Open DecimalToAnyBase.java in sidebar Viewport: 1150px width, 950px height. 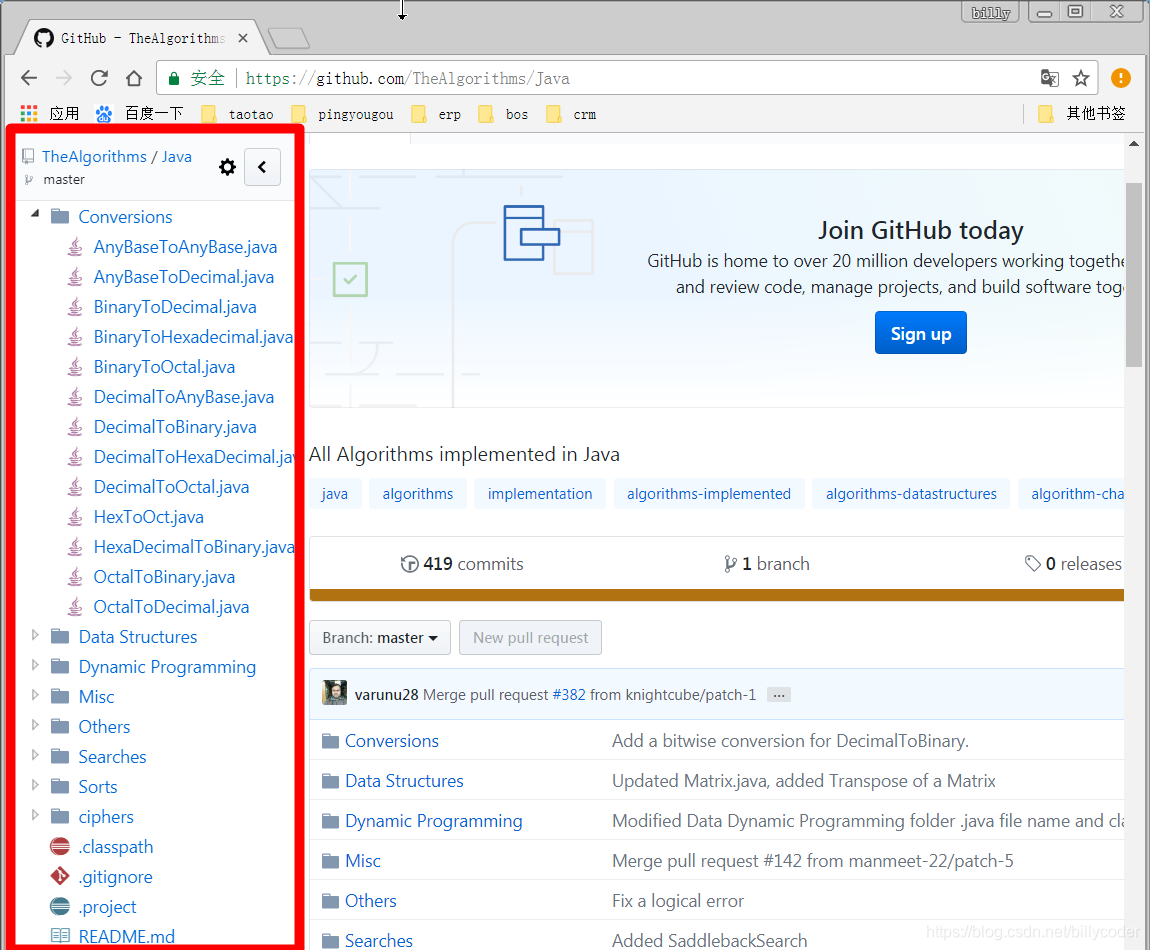click(x=183, y=398)
